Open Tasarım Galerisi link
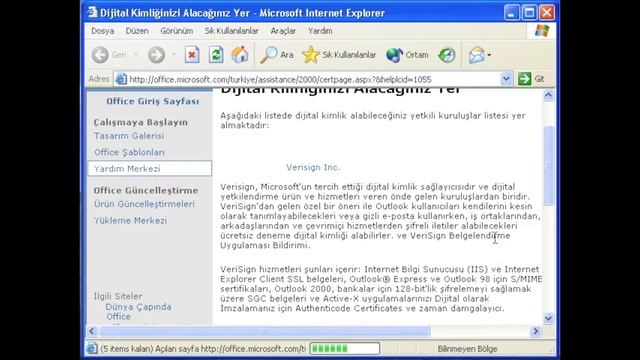 click(x=129, y=136)
